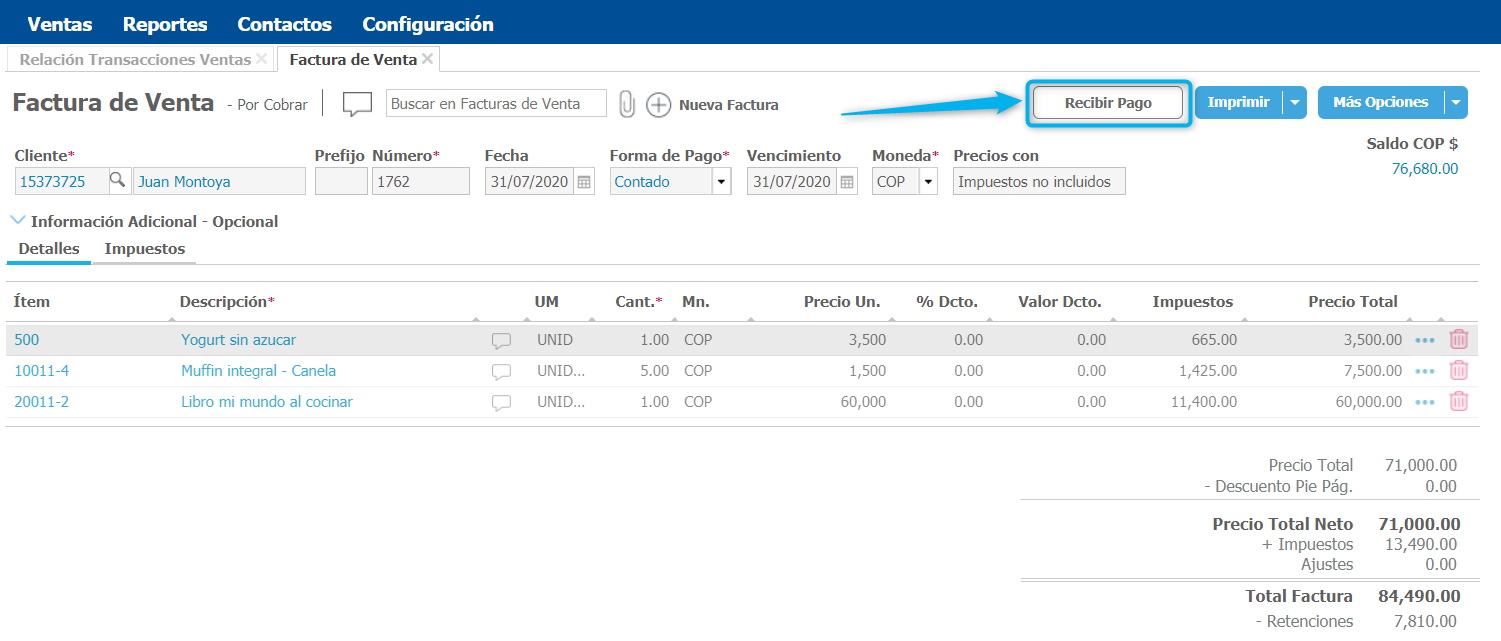Screen dimensions: 1501x641
Task: Click the comment bubble icon beside the invoice title
Action: click(357, 104)
